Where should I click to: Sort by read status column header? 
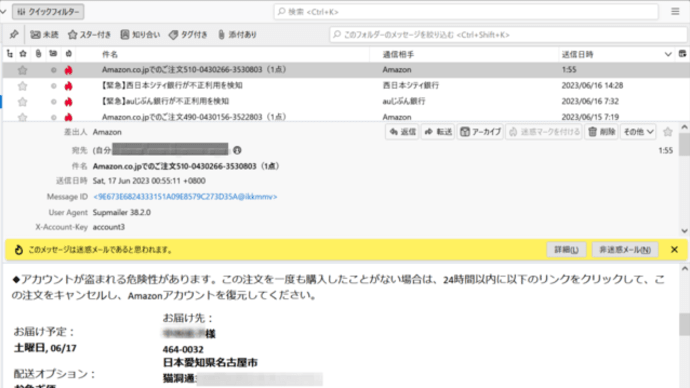[x=53, y=54]
